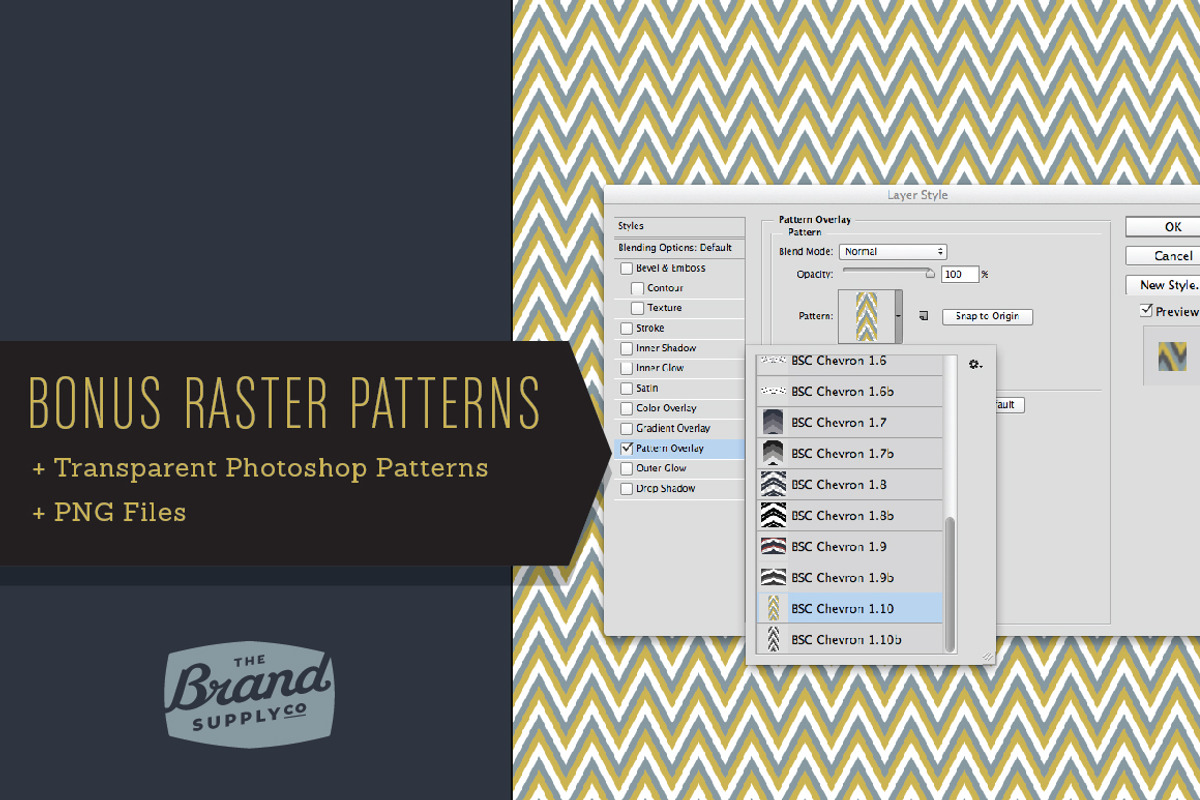
Task: Click the current pattern preview swatch
Action: tap(865, 316)
